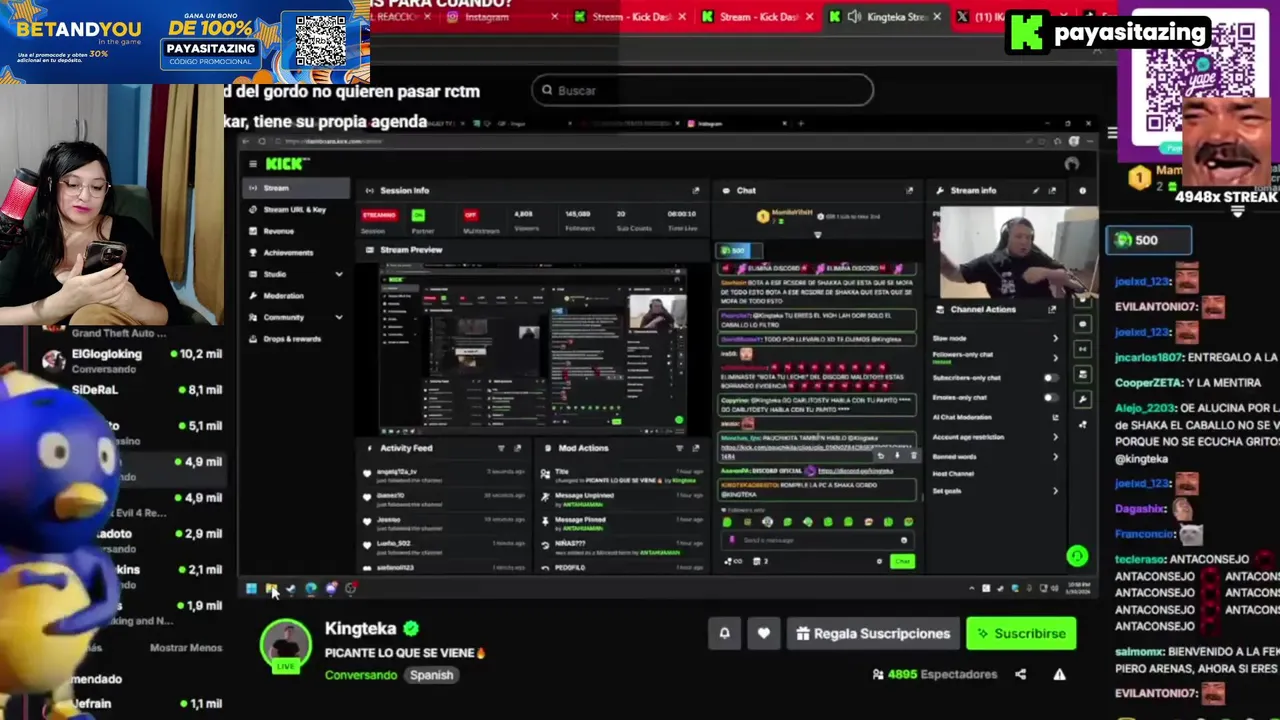The width and height of the screenshot is (1280, 720).
Task: Open Achievements sidebar item
Action: click(297, 253)
